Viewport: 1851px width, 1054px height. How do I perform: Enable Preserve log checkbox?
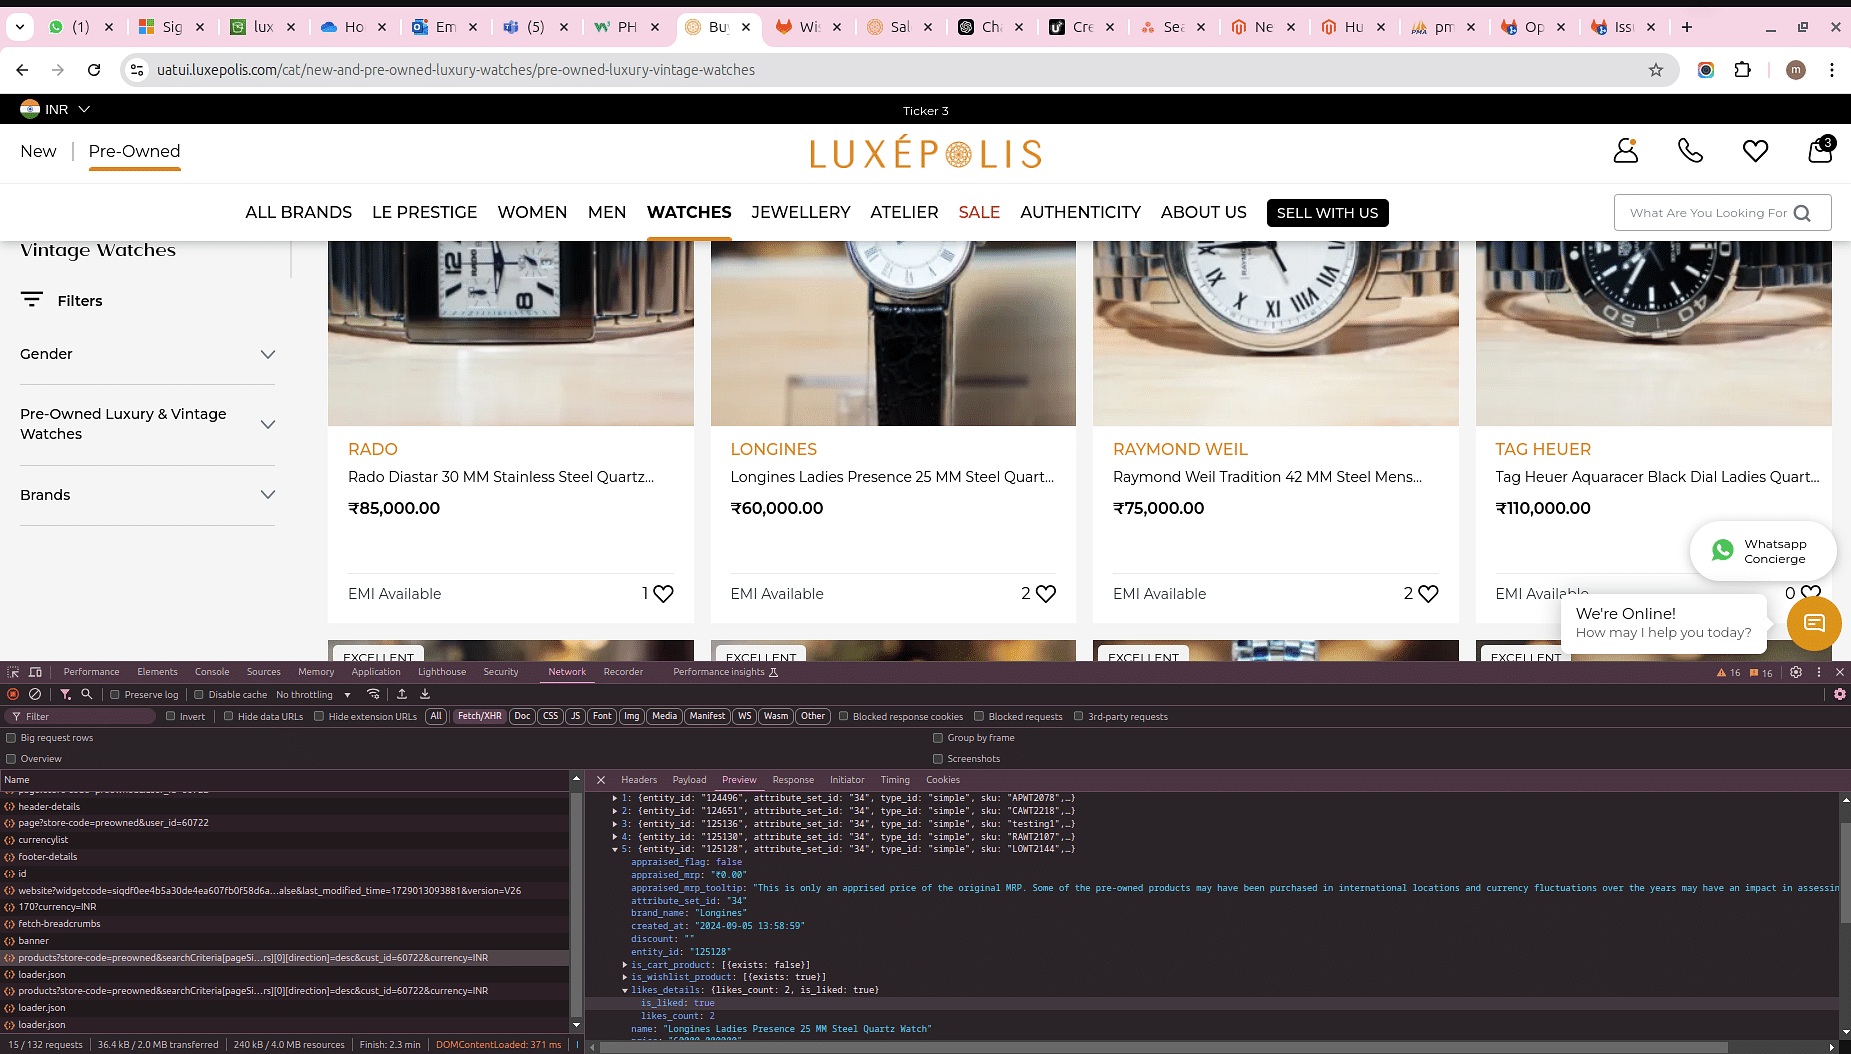click(115, 695)
